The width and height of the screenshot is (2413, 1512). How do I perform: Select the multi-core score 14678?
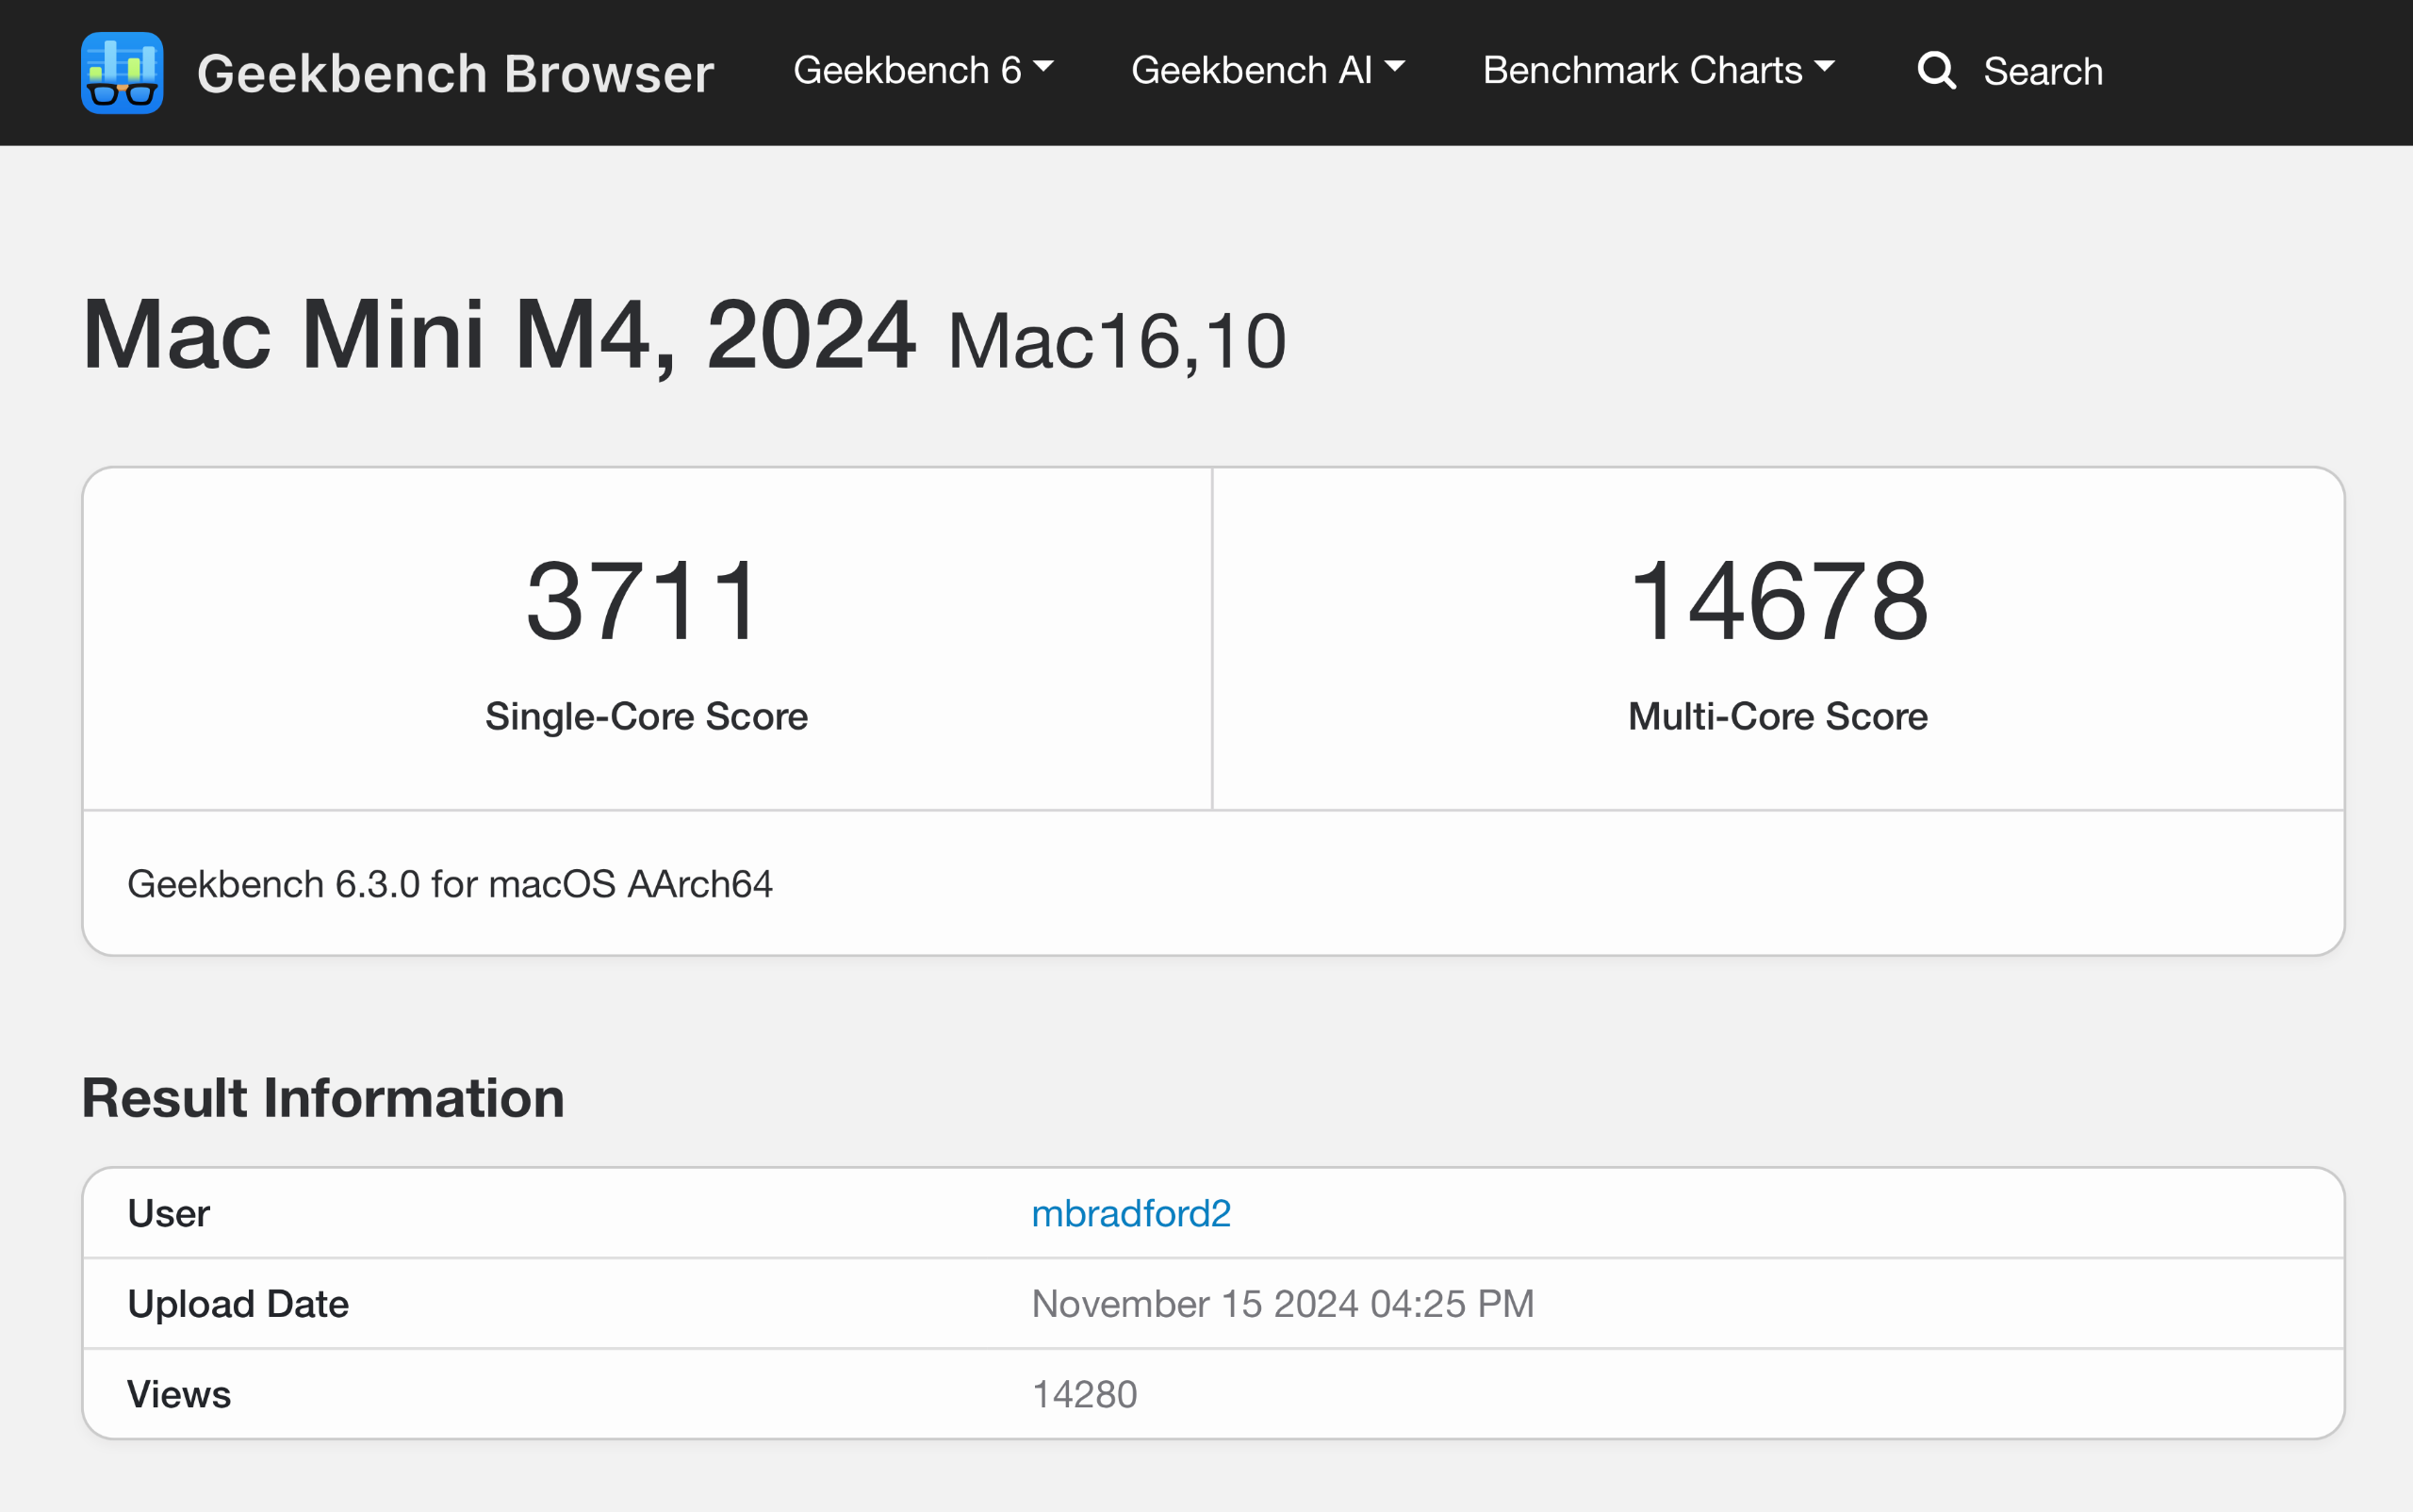pyautogui.click(x=1778, y=602)
